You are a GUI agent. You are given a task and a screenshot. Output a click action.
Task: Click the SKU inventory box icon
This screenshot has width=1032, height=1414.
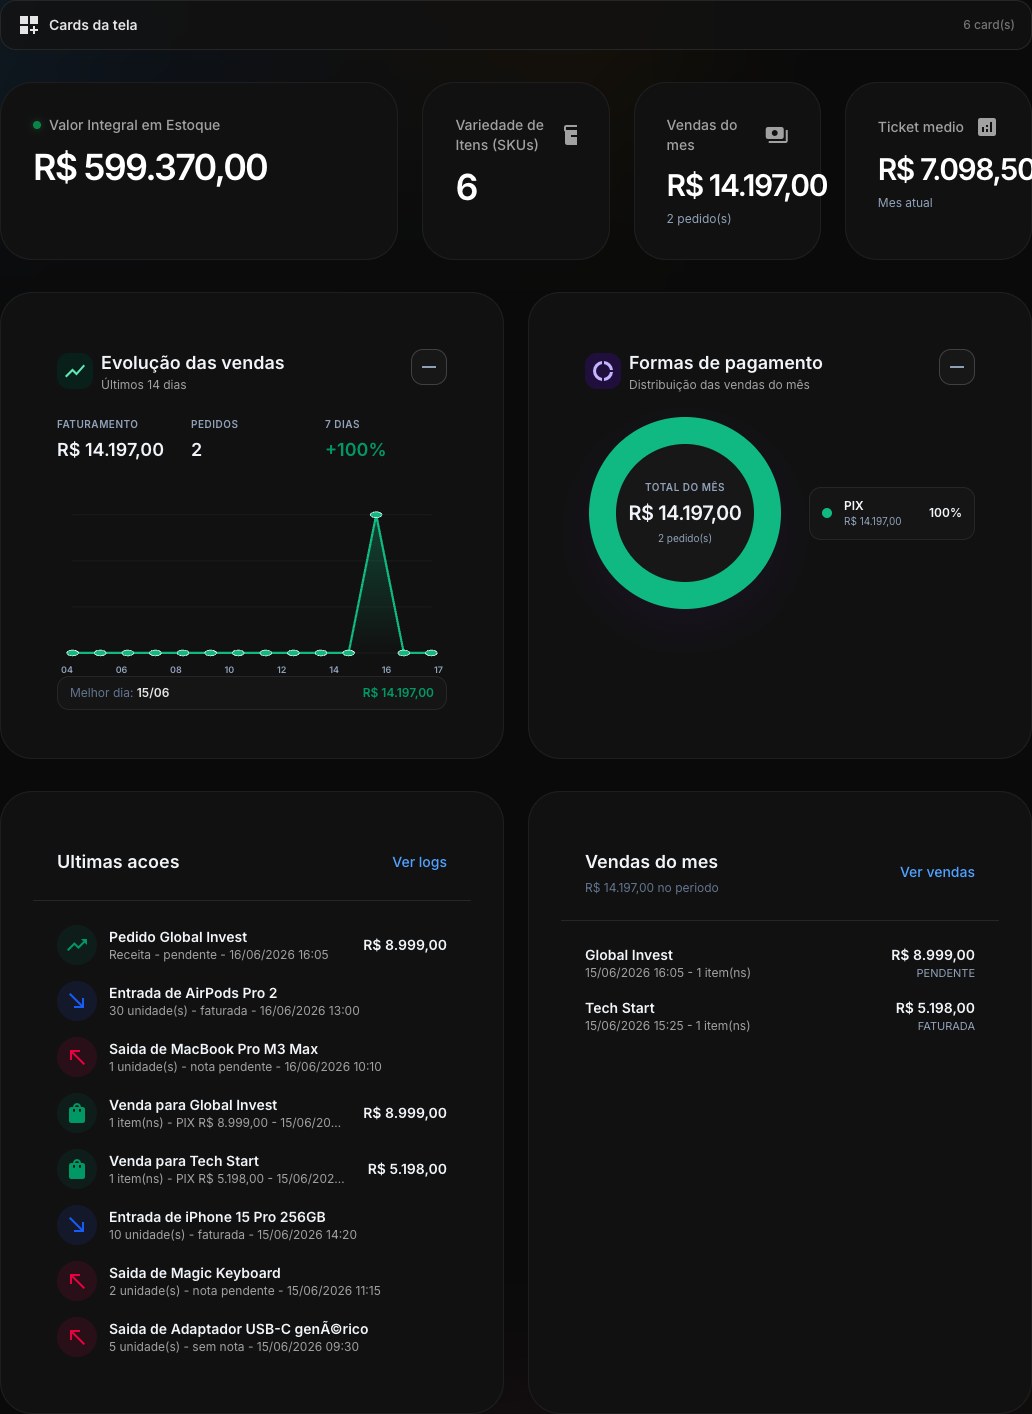tap(571, 135)
